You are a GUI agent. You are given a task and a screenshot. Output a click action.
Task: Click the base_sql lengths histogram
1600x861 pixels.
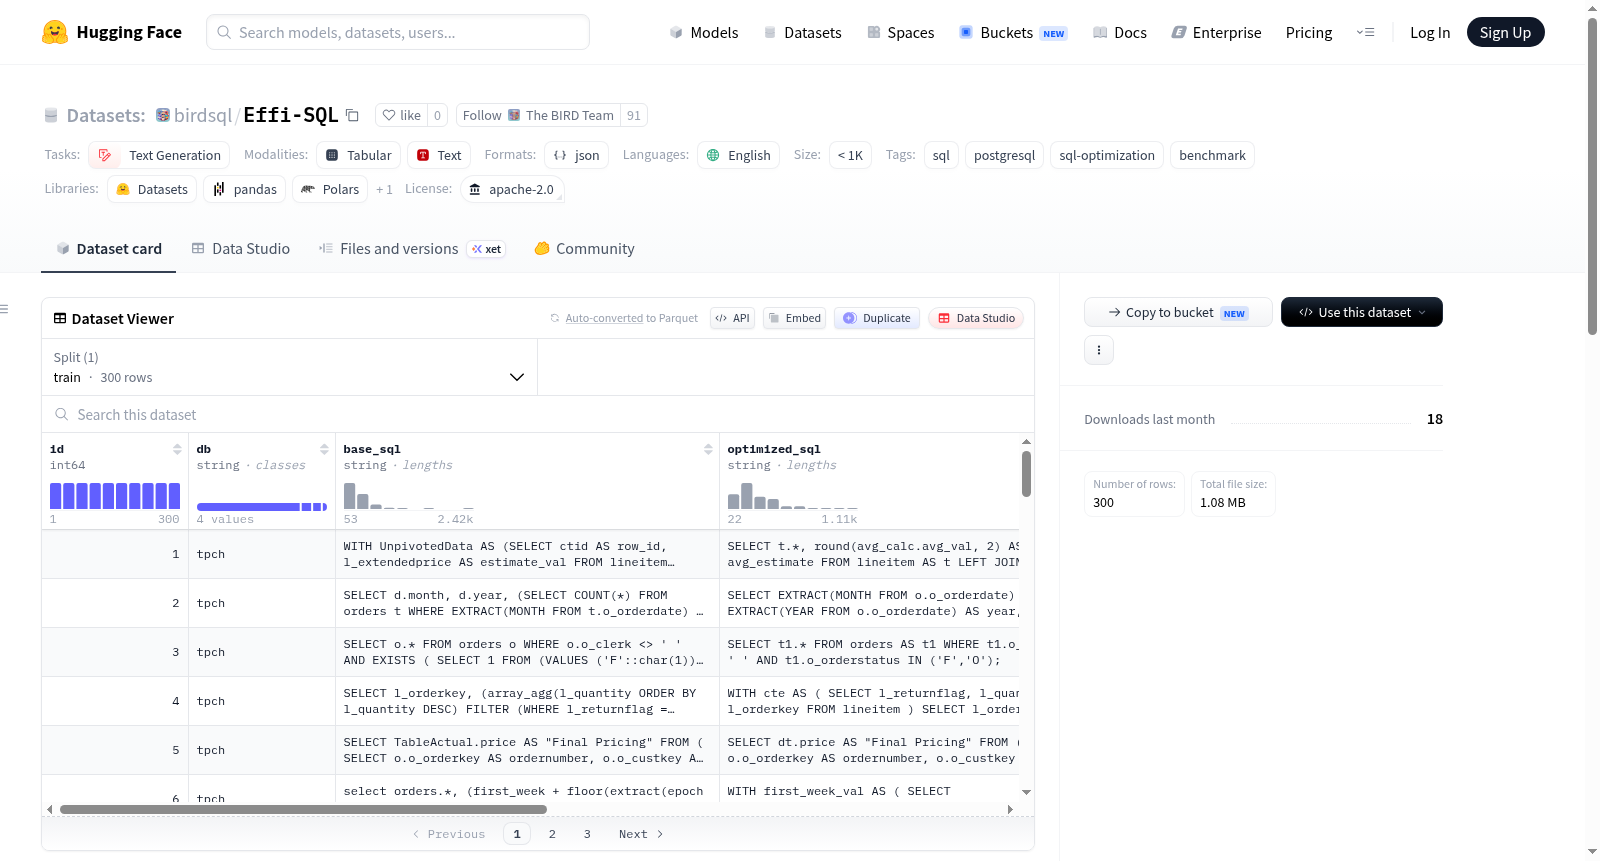point(409,496)
